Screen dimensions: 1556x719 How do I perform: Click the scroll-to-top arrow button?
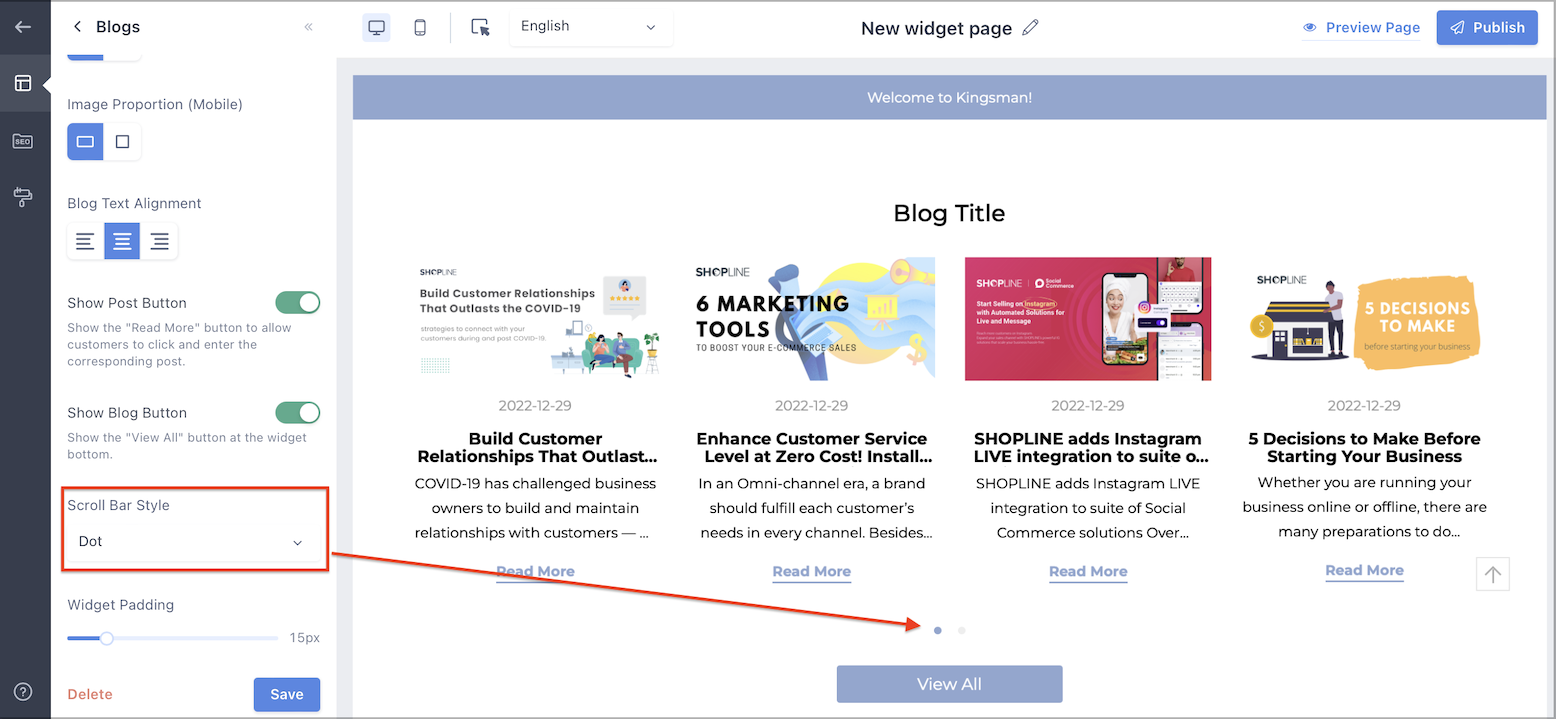point(1492,574)
